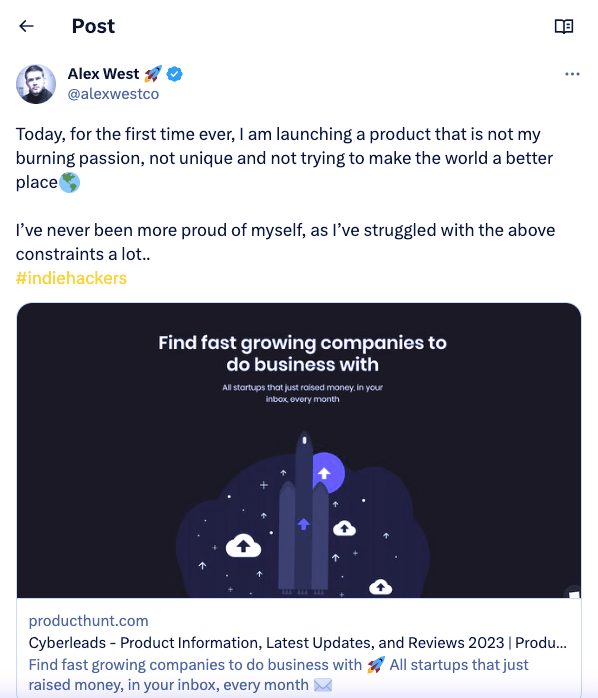Screen dimensions: 598x698
Task: Click the globe emoji after 'place'
Action: (69, 183)
